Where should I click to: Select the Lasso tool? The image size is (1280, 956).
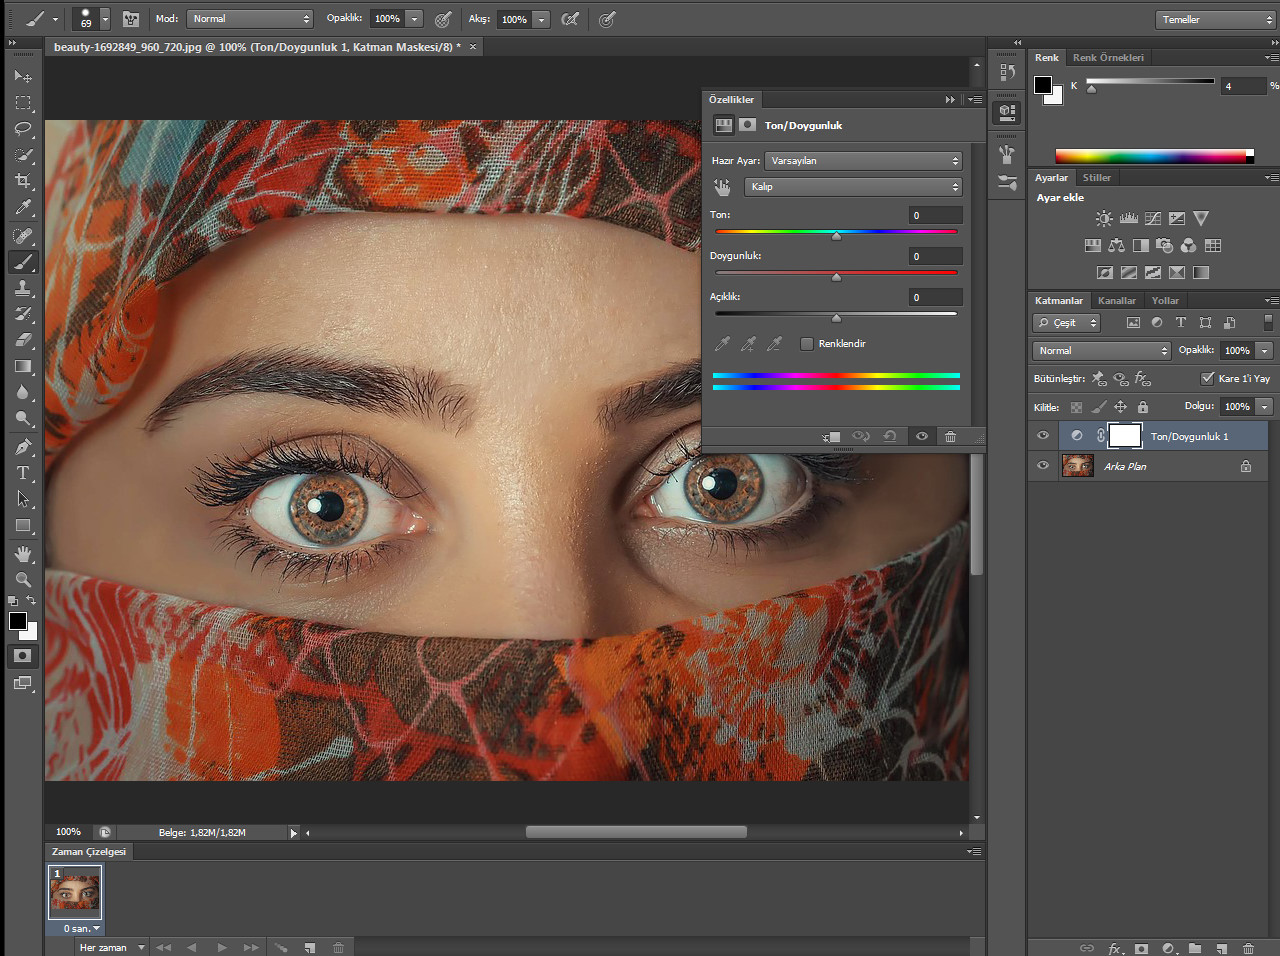23,129
